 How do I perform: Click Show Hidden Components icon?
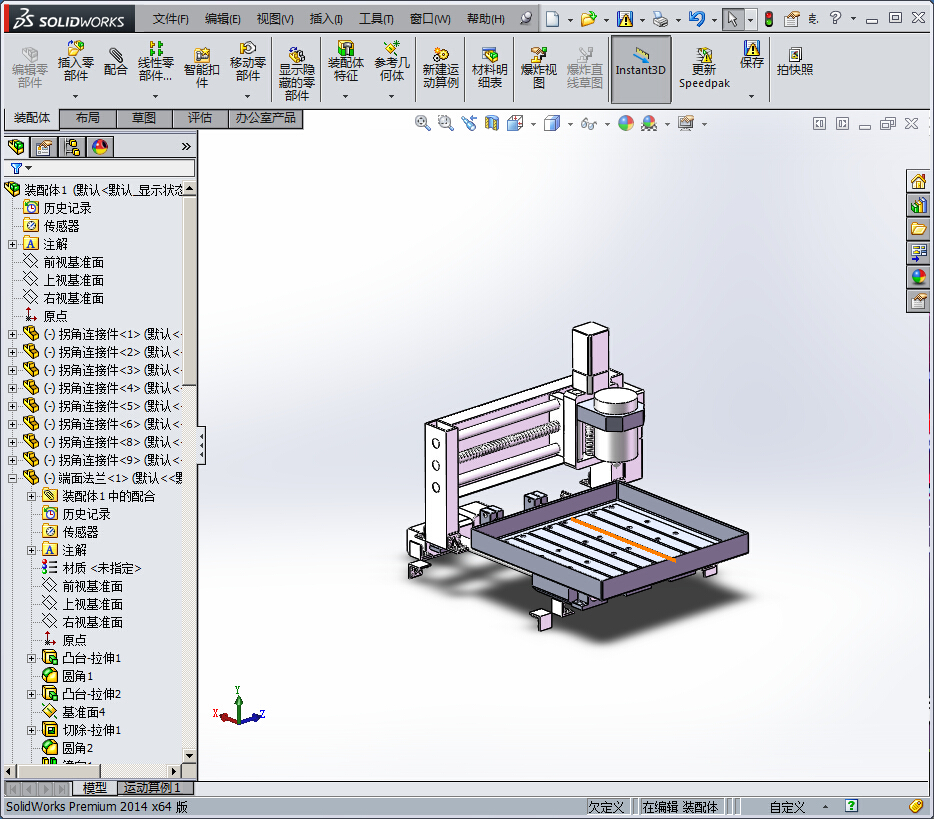[297, 73]
